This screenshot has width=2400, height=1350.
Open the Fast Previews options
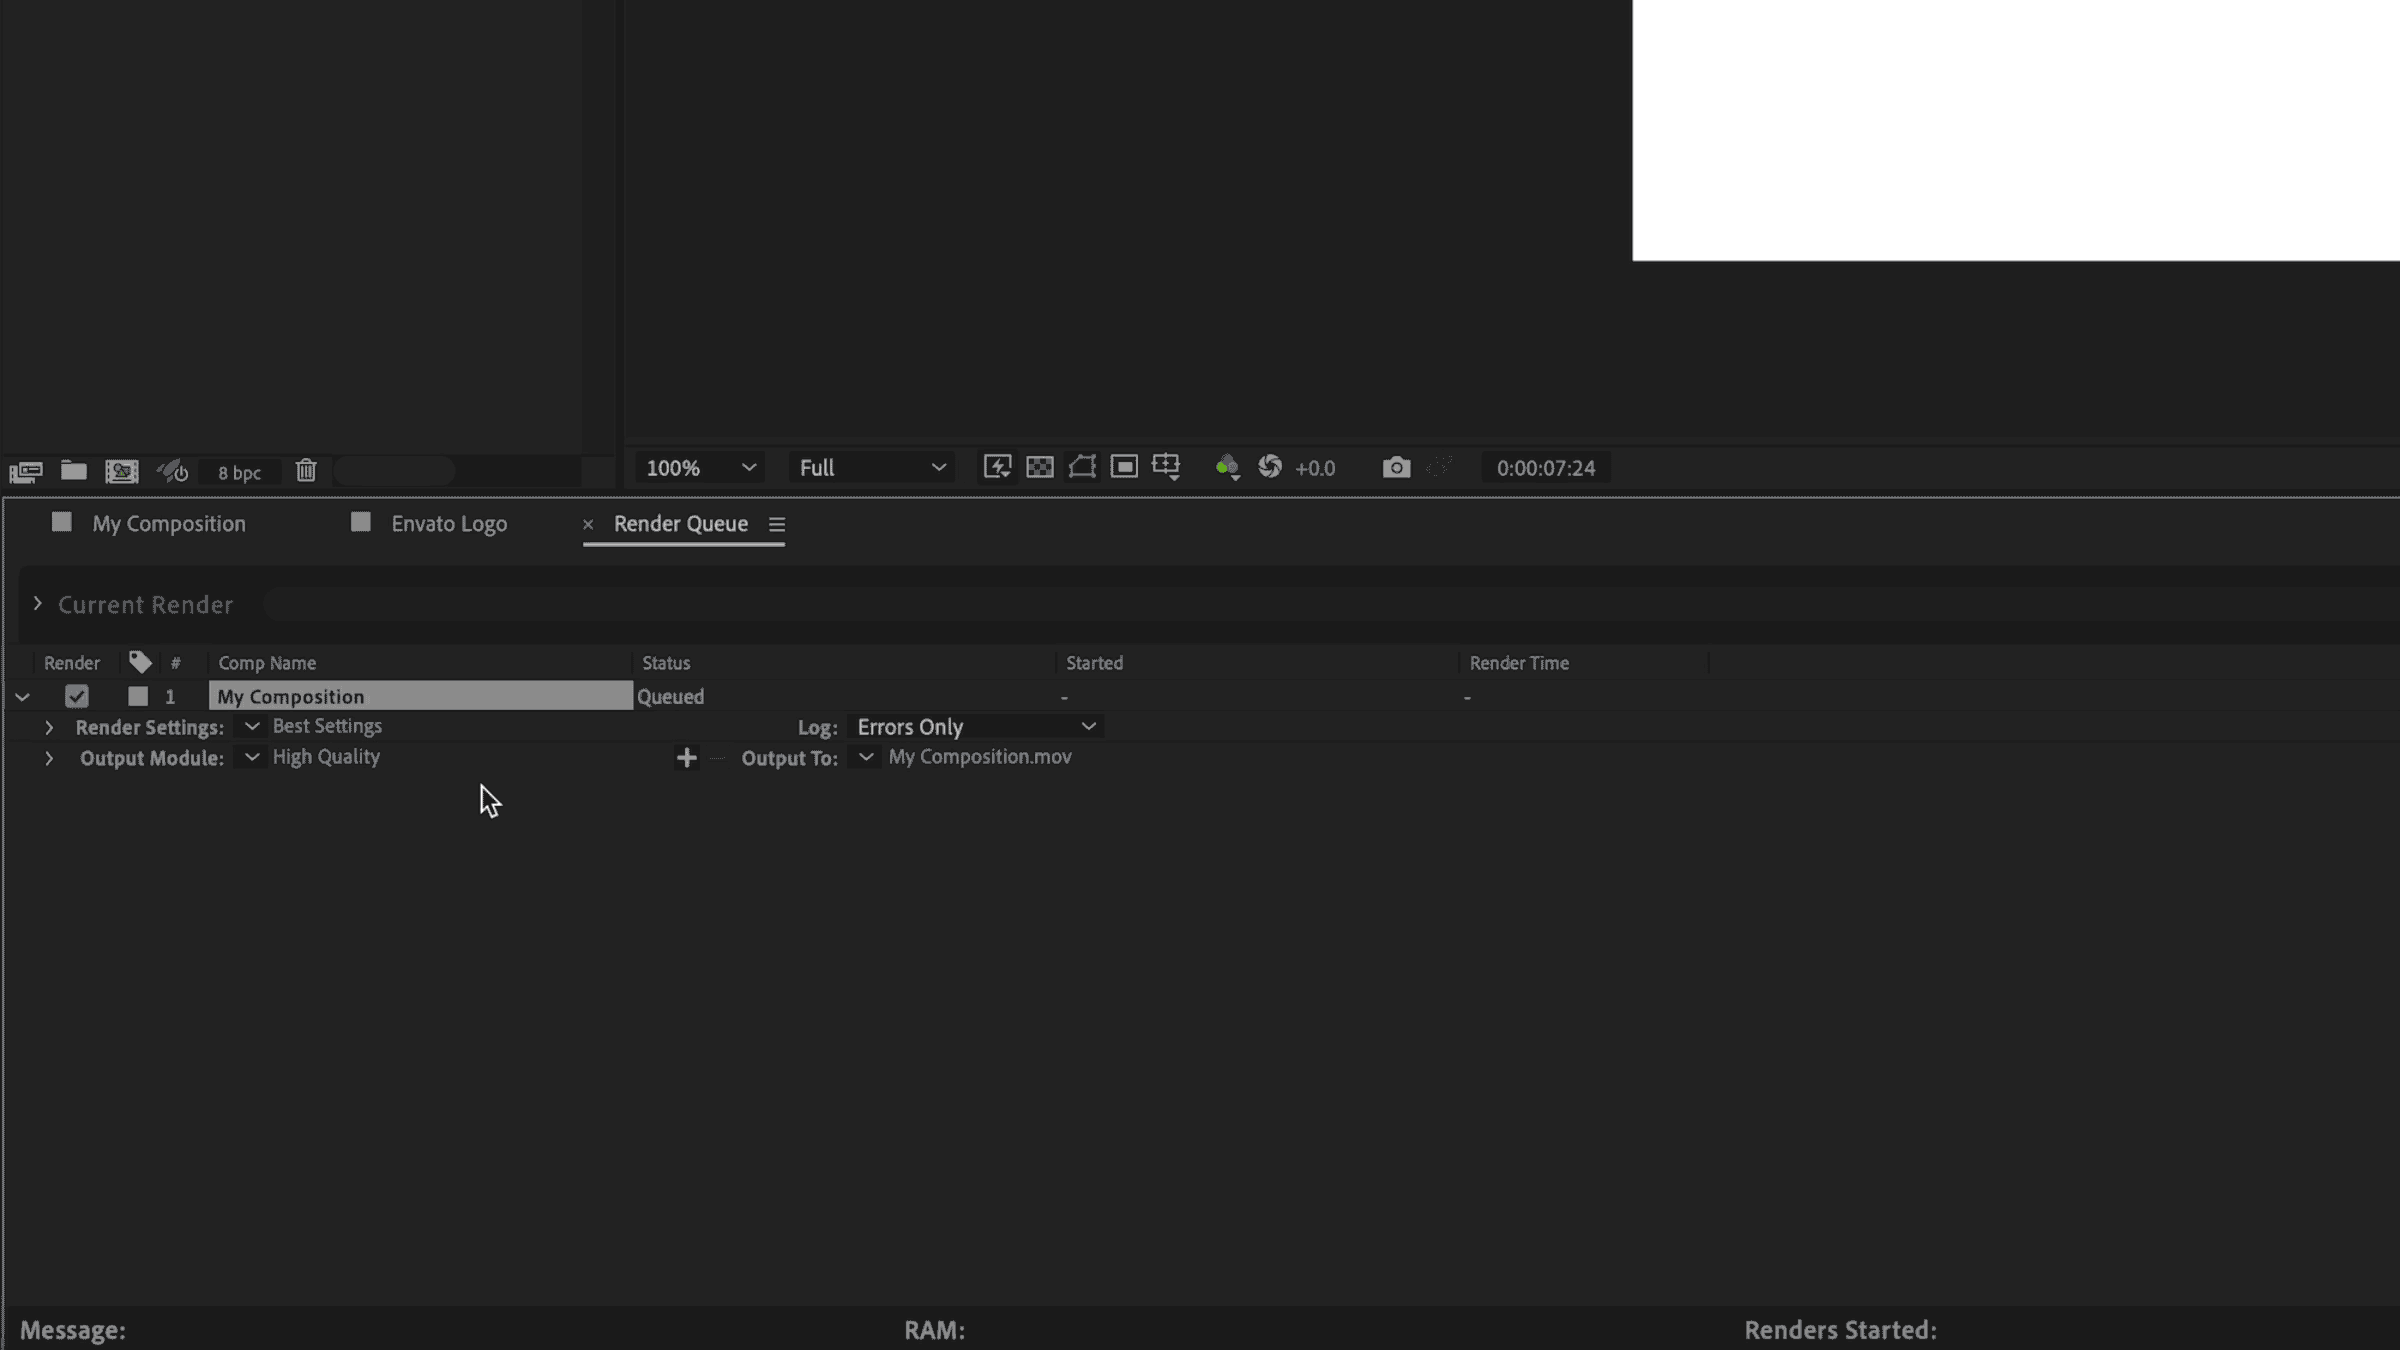996,467
